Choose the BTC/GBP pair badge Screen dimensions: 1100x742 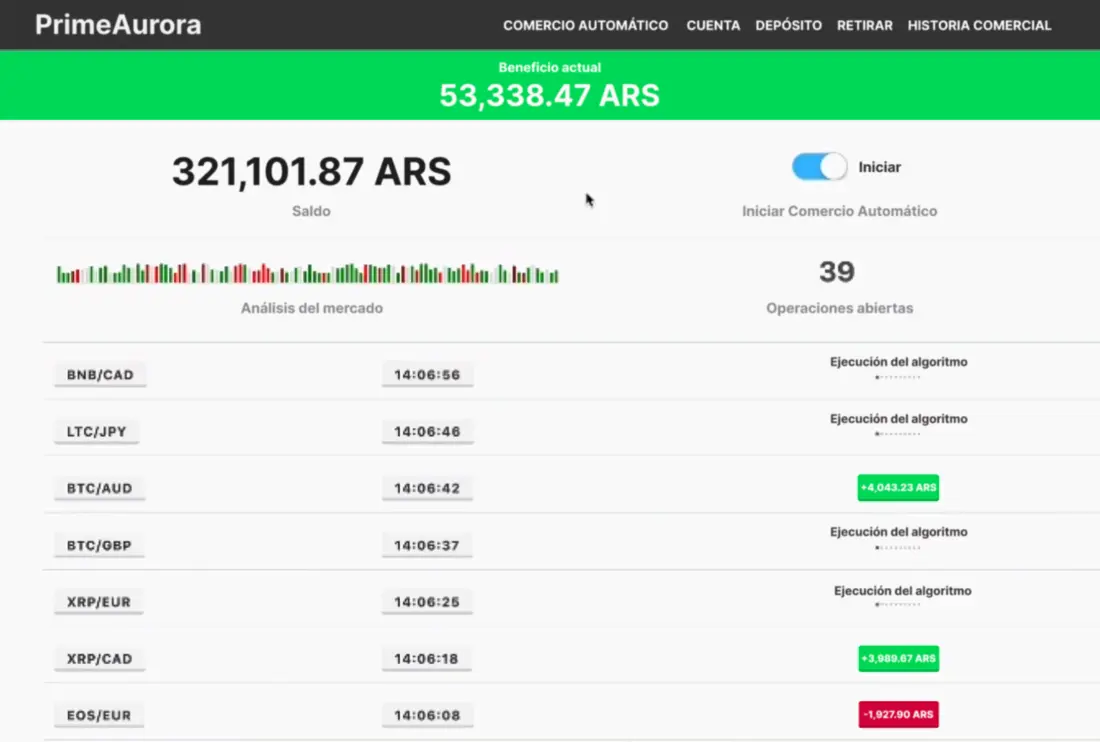pyautogui.click(x=99, y=546)
